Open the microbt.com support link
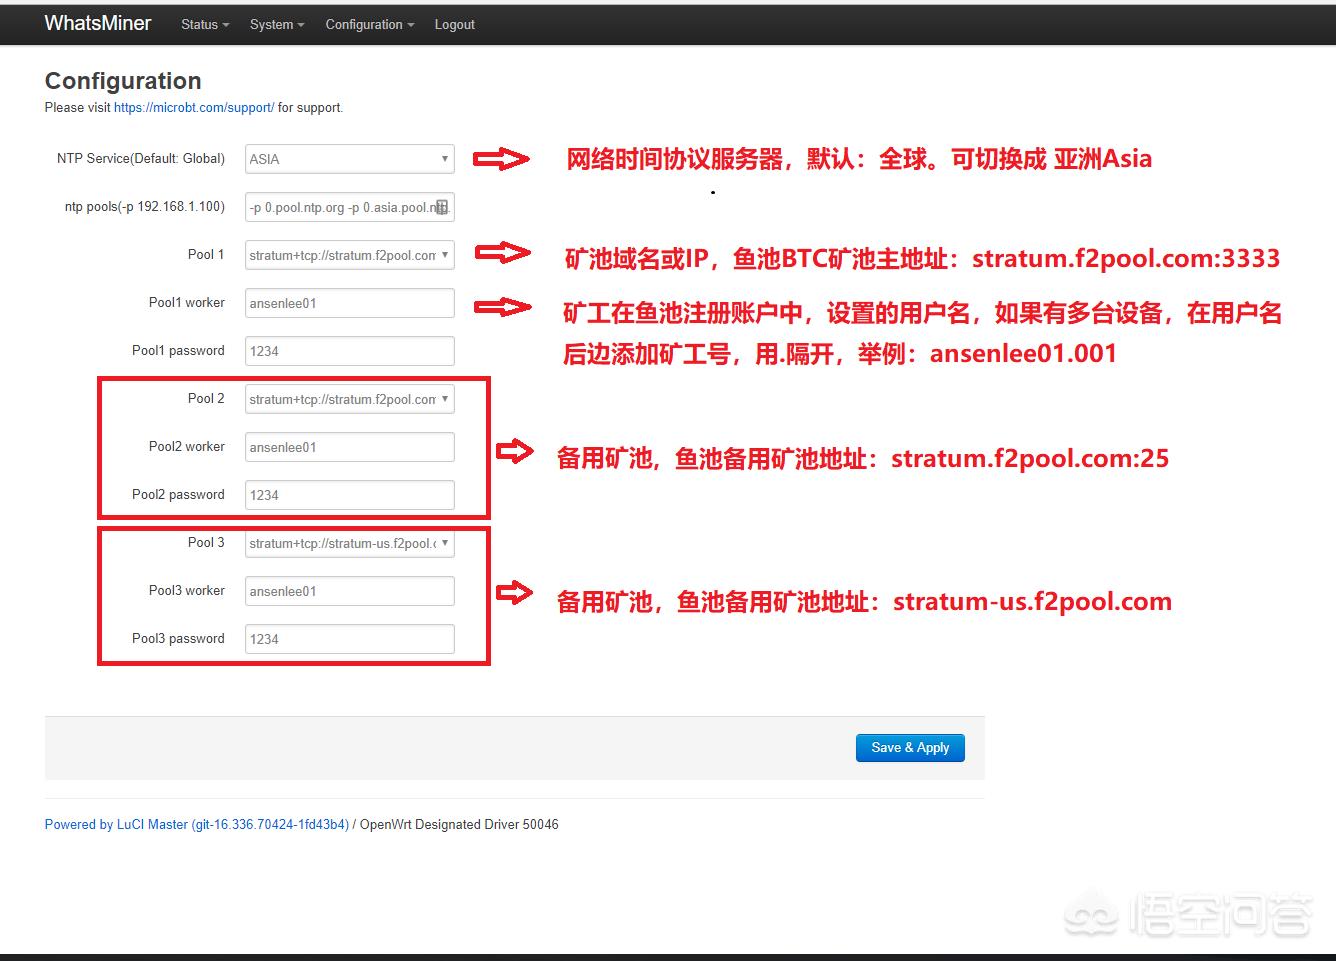The width and height of the screenshot is (1336, 961). (194, 107)
